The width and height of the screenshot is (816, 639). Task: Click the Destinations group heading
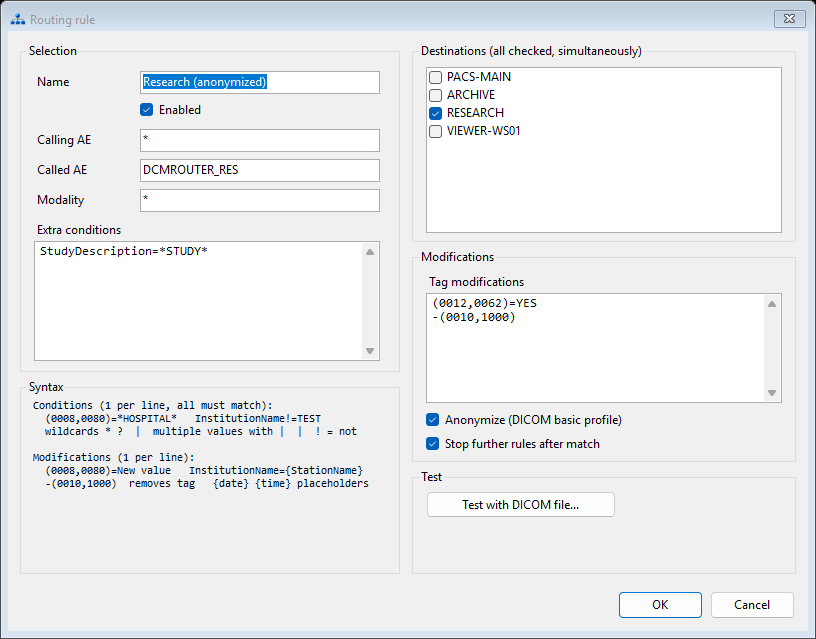click(531, 51)
